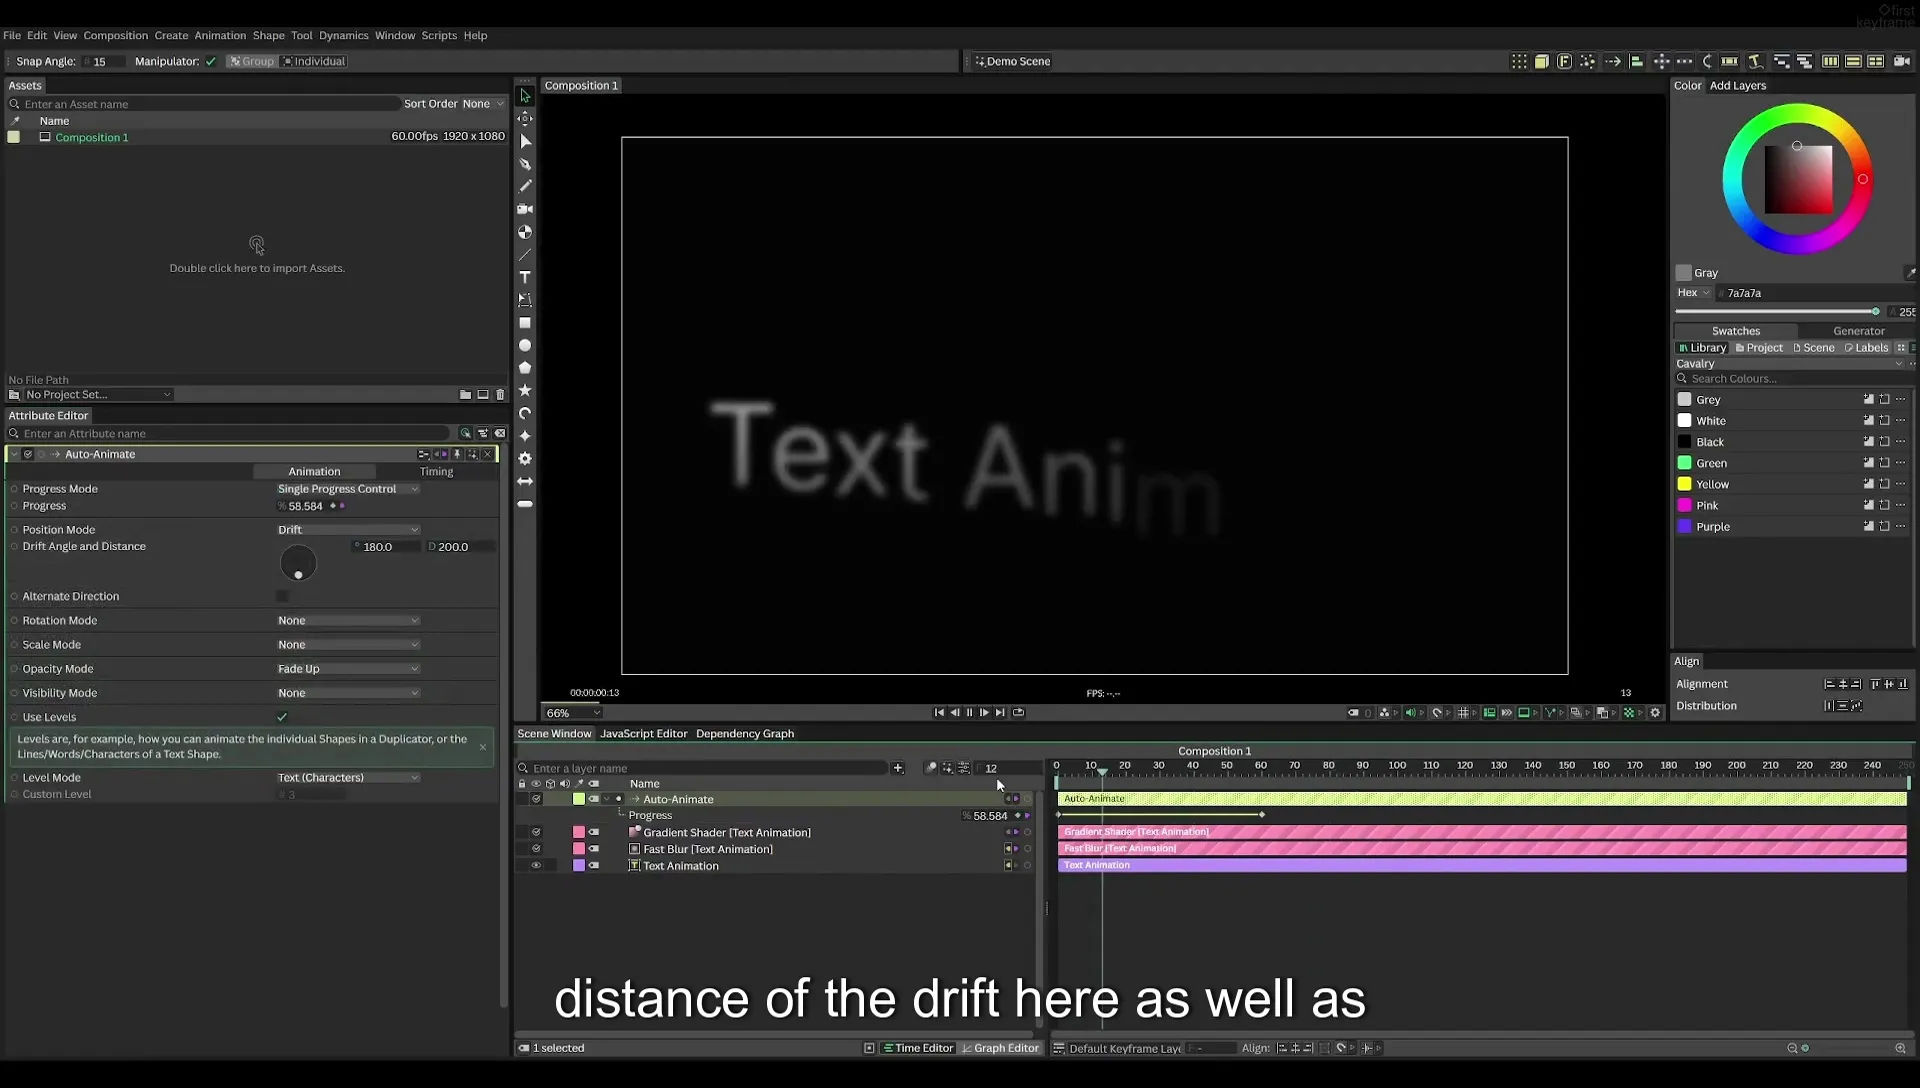Open the Dynamics menu
Viewport: 1920px width, 1088px height.
344,35
